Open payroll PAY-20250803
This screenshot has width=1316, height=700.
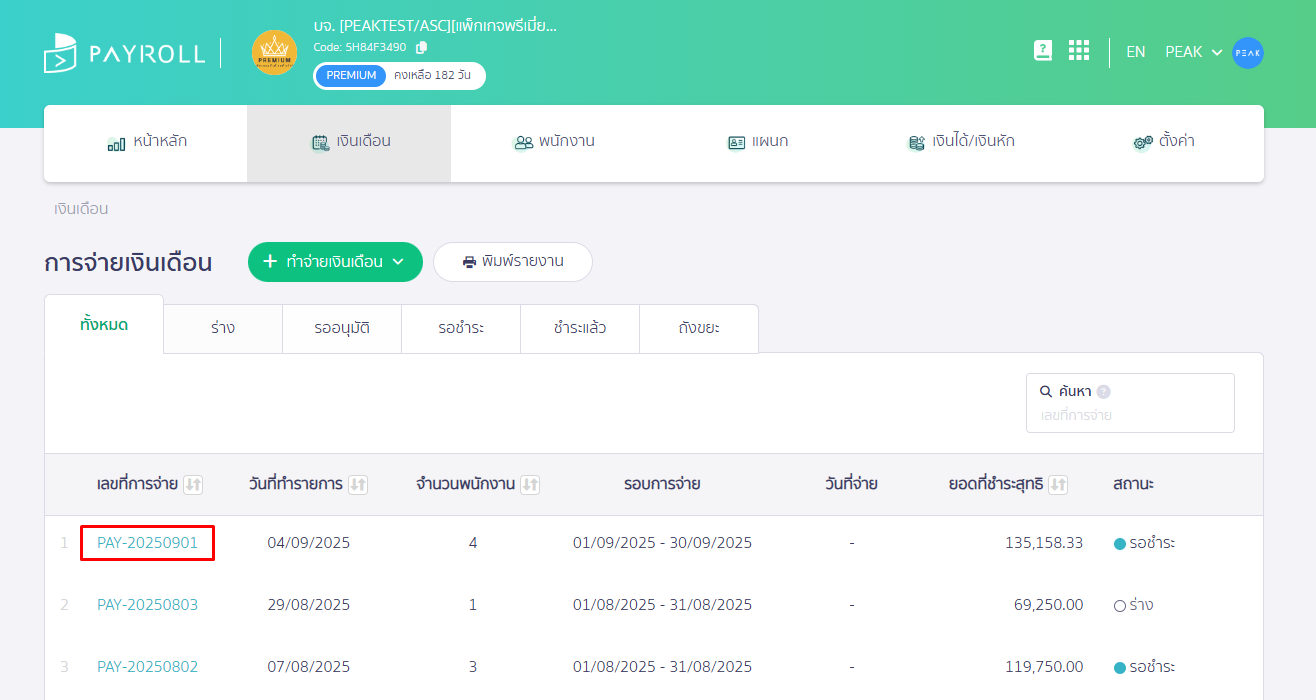click(x=148, y=605)
